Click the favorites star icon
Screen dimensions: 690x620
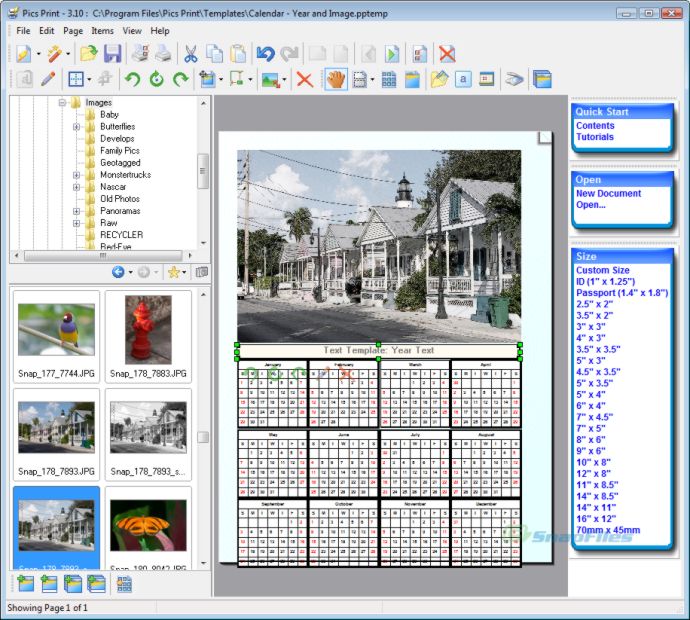174,272
